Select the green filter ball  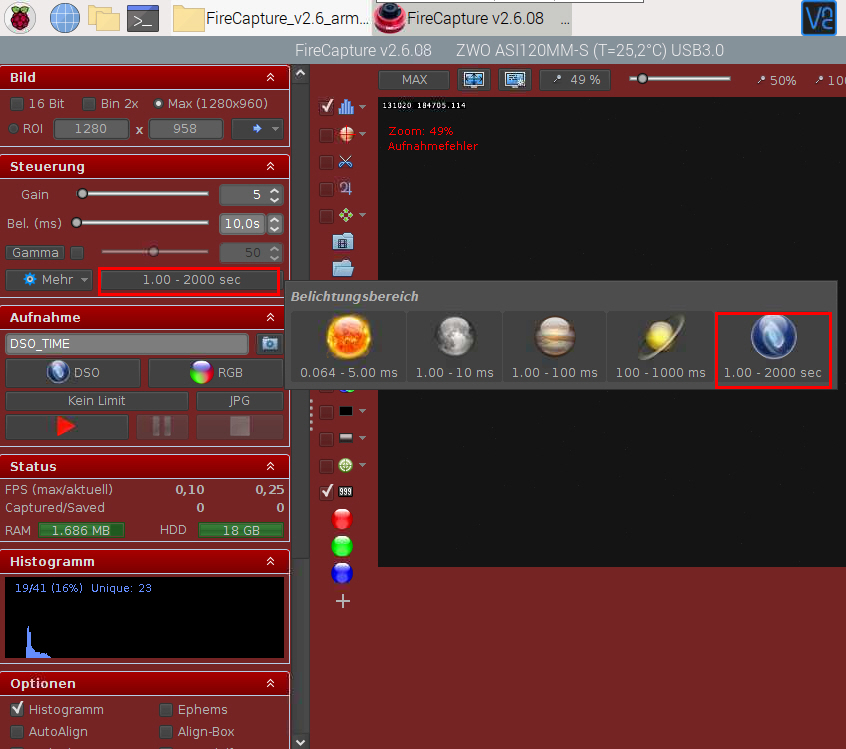click(x=342, y=546)
